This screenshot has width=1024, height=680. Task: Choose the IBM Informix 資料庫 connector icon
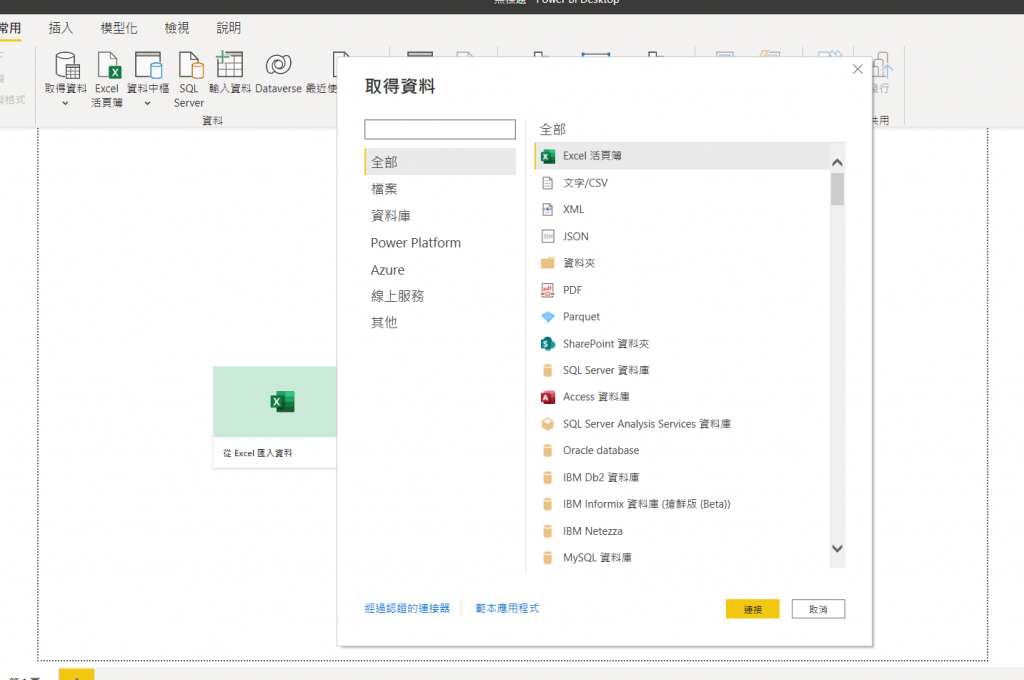tap(548, 504)
